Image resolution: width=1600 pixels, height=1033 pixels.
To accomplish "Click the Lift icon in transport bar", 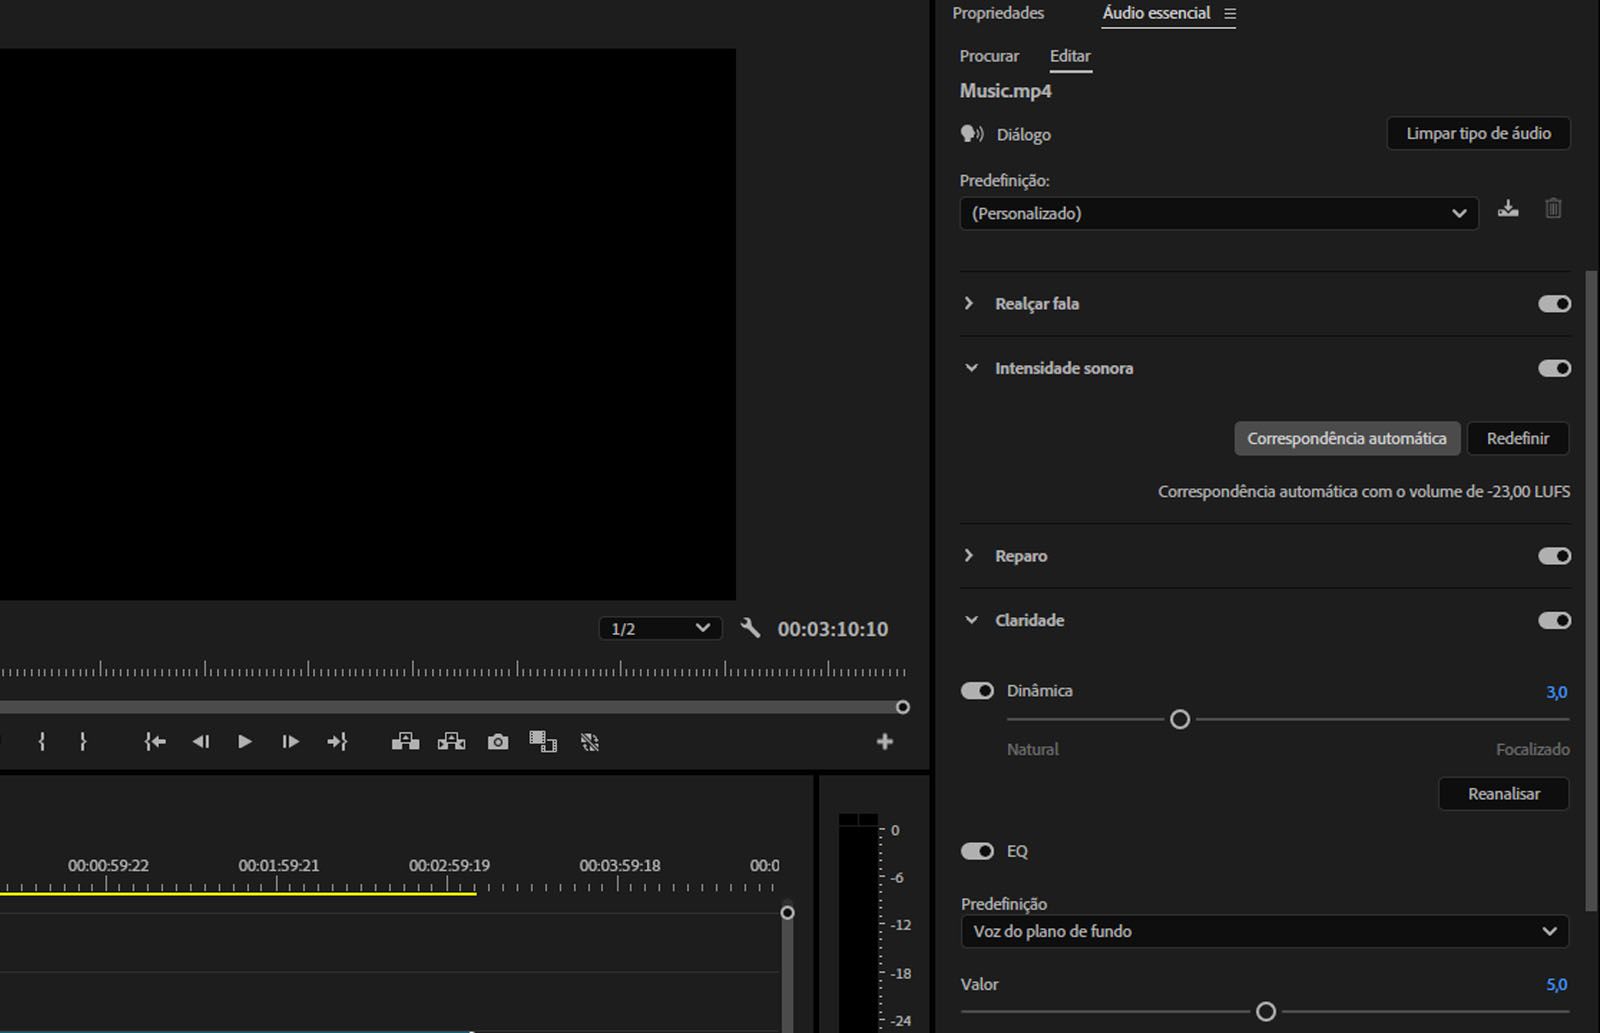I will (405, 742).
